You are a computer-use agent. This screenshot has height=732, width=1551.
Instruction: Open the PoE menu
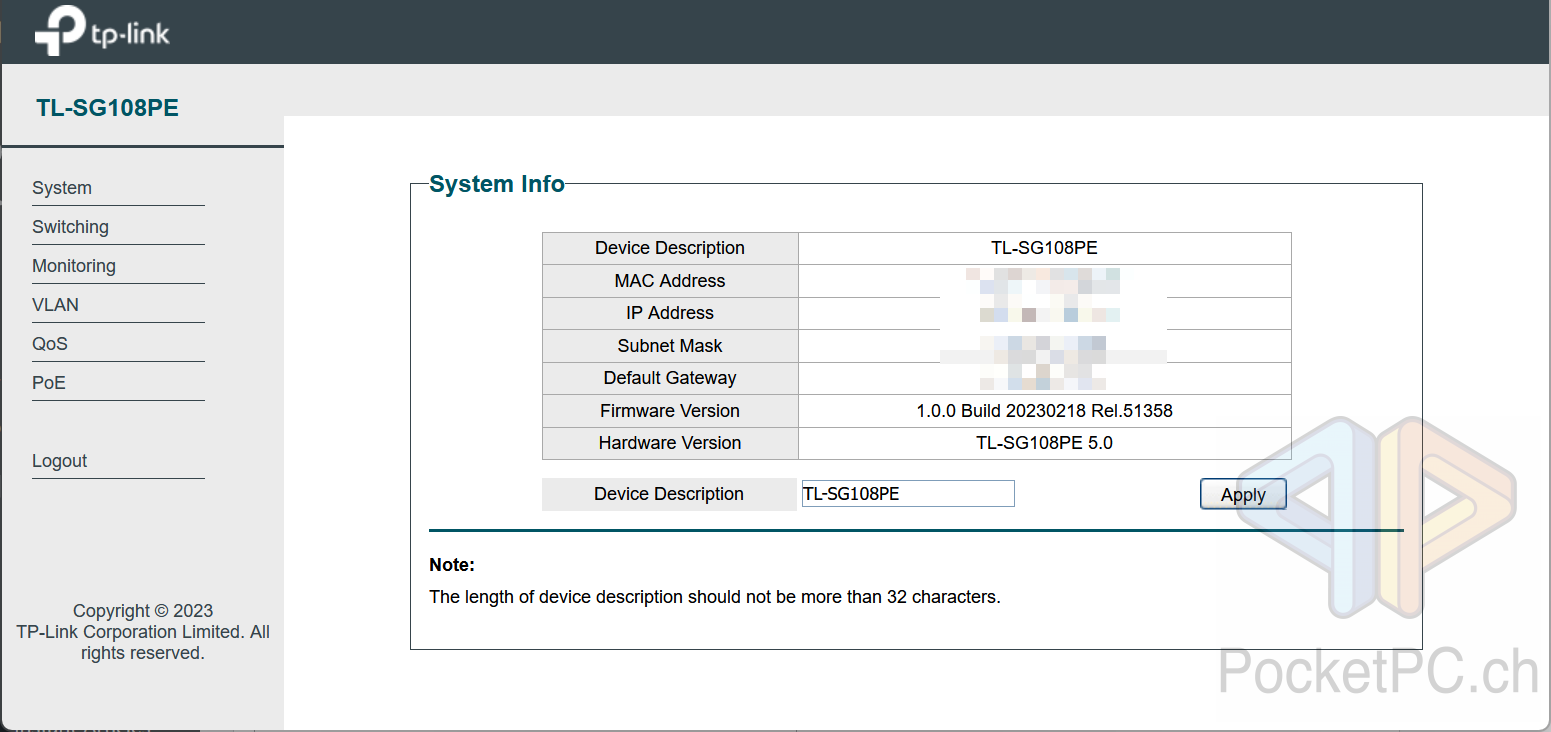(x=49, y=383)
